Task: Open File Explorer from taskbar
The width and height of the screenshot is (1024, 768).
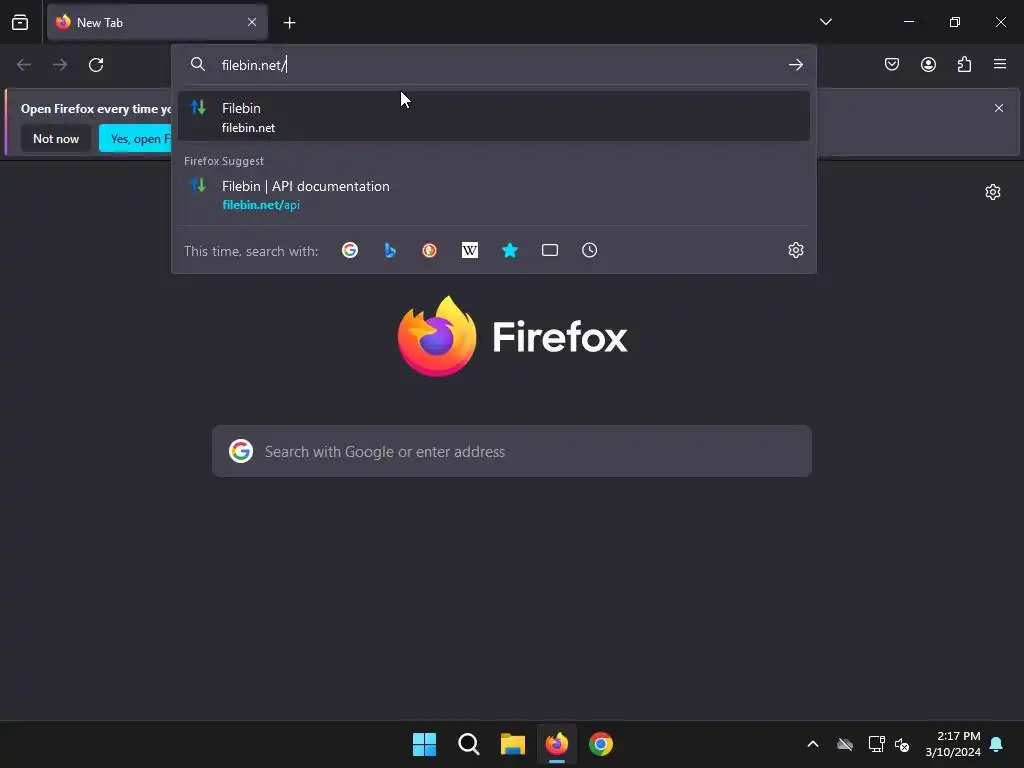Action: point(513,744)
